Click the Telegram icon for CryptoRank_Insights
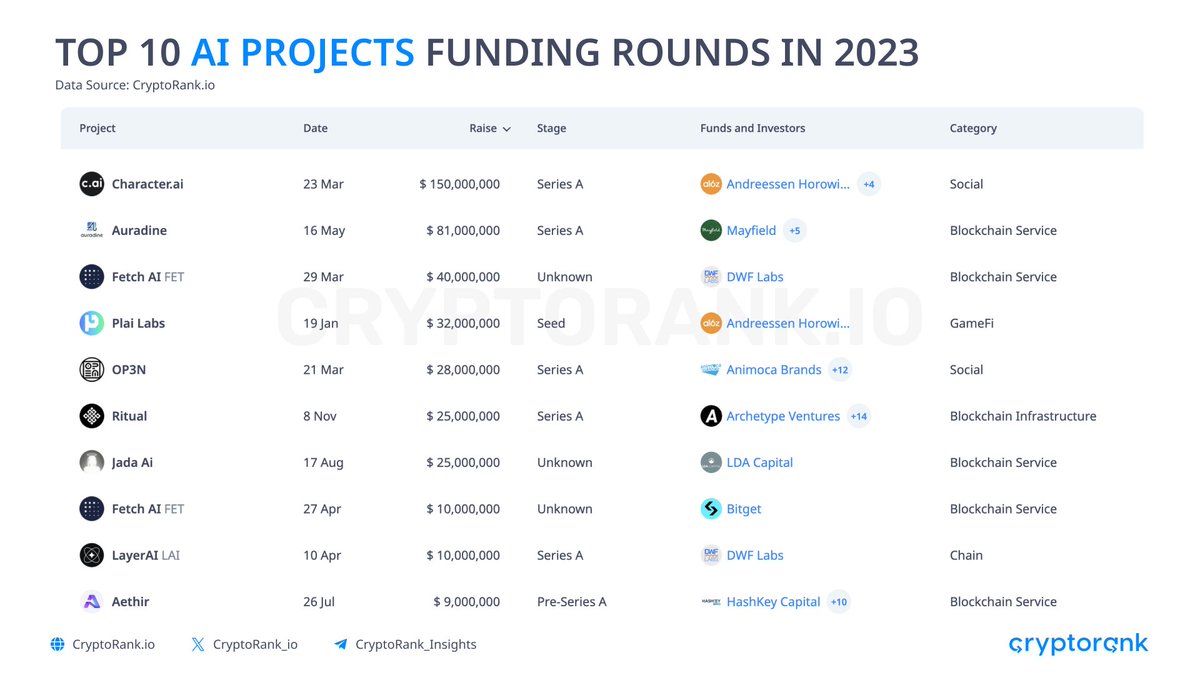 pyautogui.click(x=340, y=645)
